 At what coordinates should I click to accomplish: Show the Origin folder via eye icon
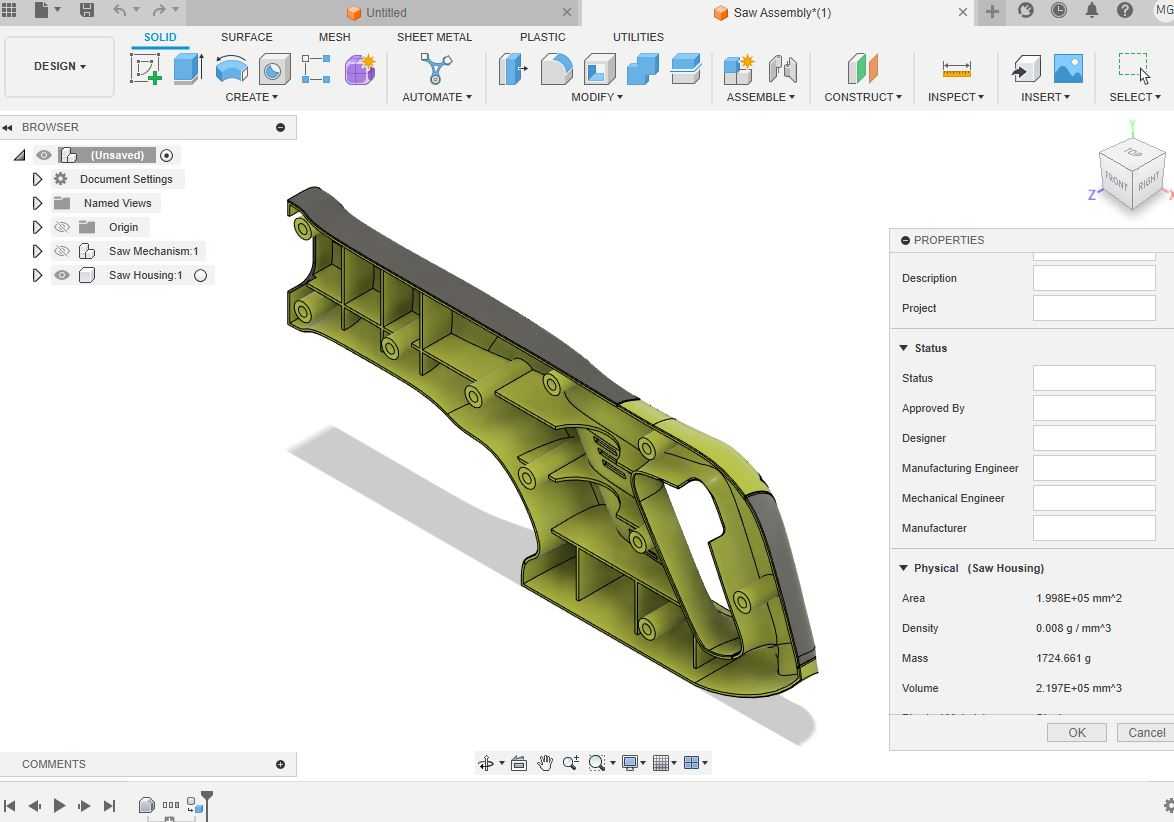click(62, 227)
